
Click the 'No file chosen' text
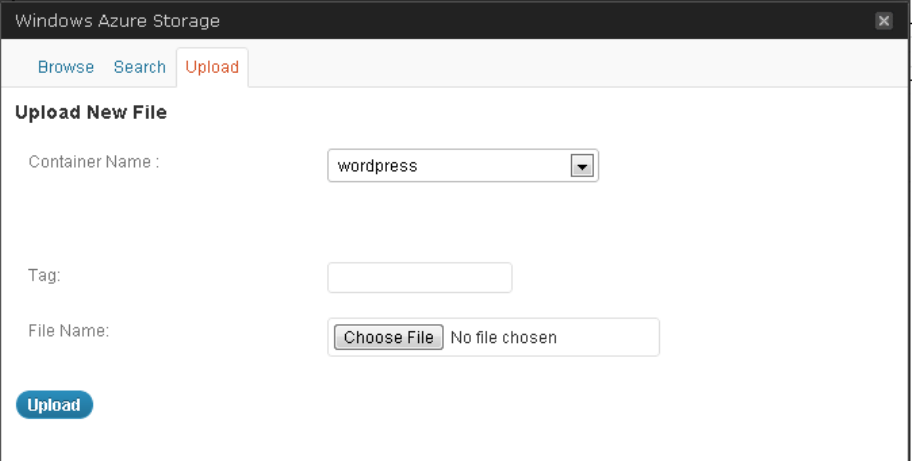[503, 338]
